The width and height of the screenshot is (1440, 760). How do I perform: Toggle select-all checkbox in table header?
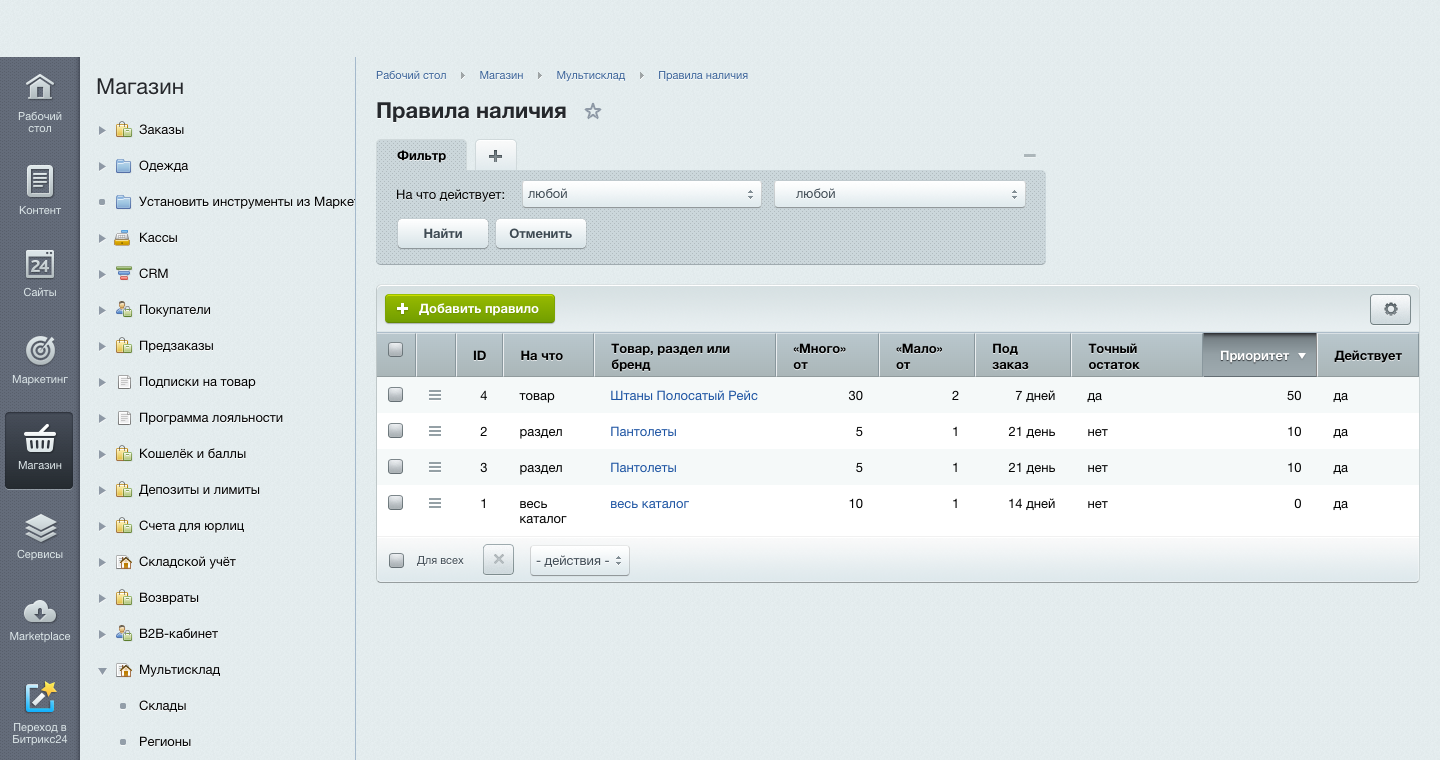[x=395, y=349]
